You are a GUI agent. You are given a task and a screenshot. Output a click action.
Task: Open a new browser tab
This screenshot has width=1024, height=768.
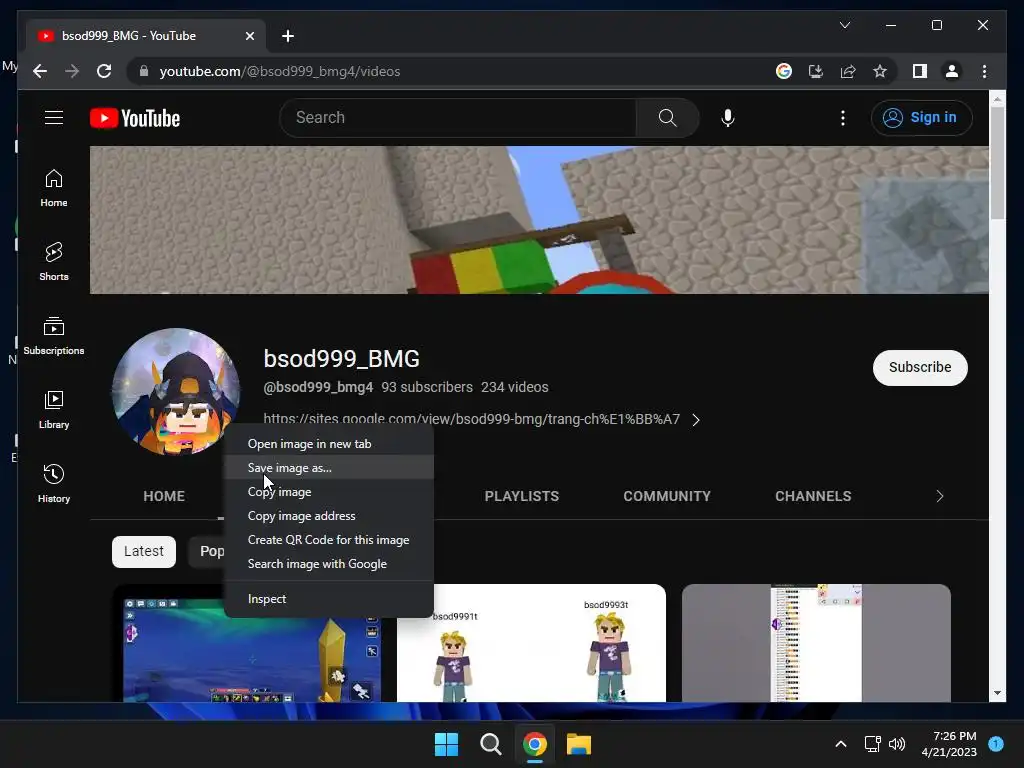click(288, 36)
